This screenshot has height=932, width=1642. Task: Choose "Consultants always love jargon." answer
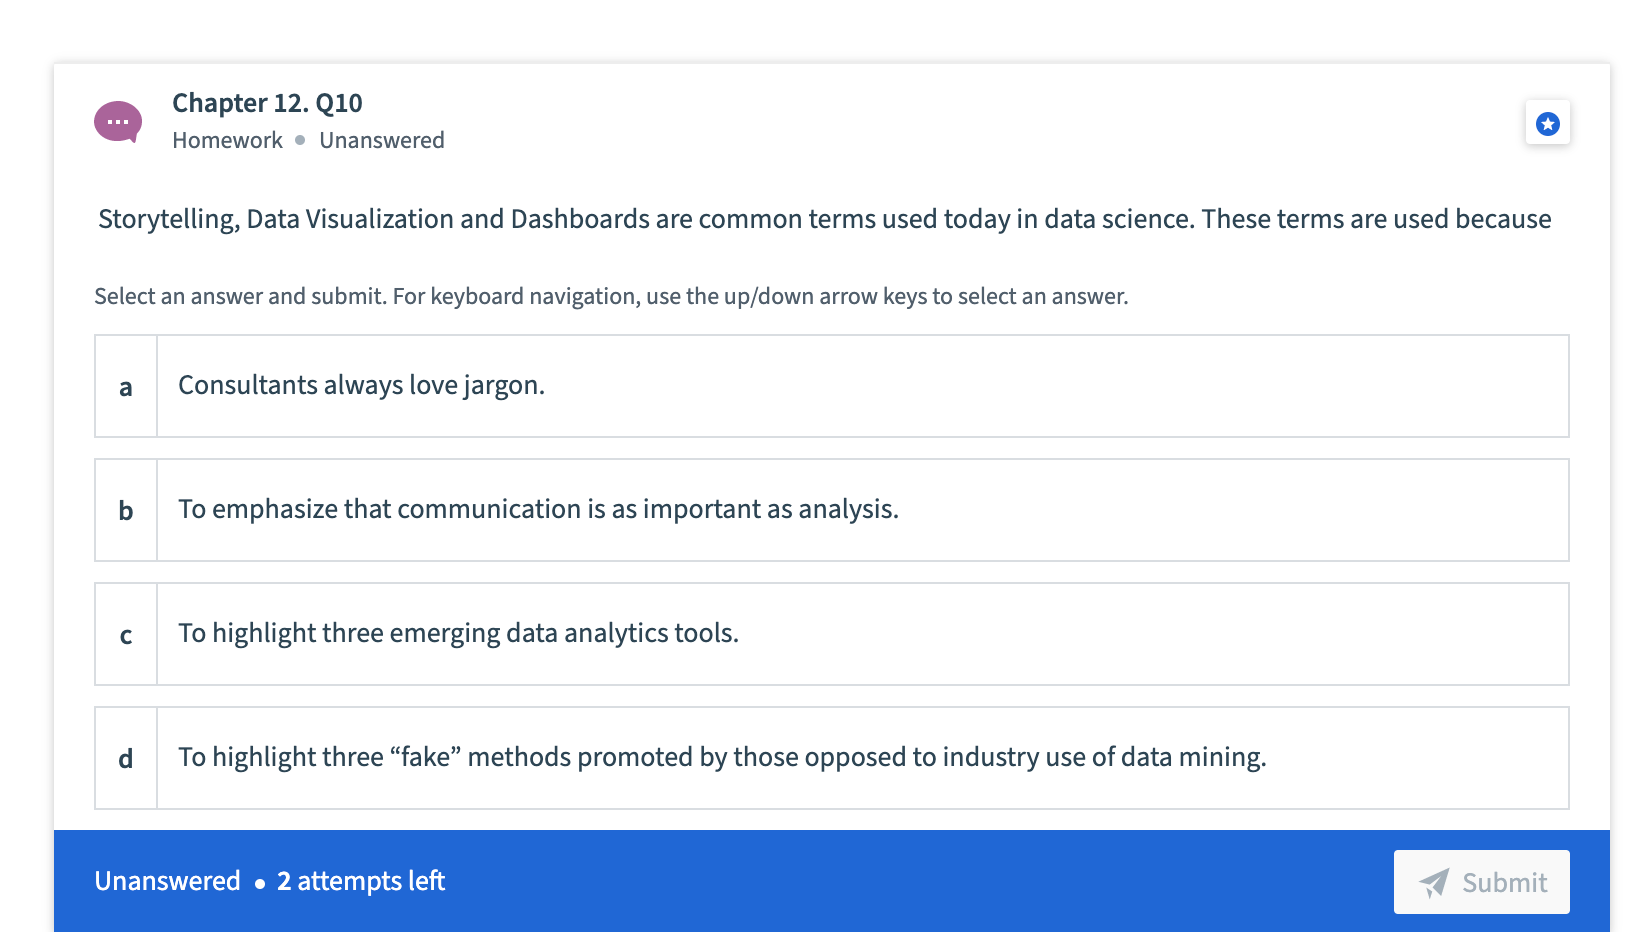361,386
